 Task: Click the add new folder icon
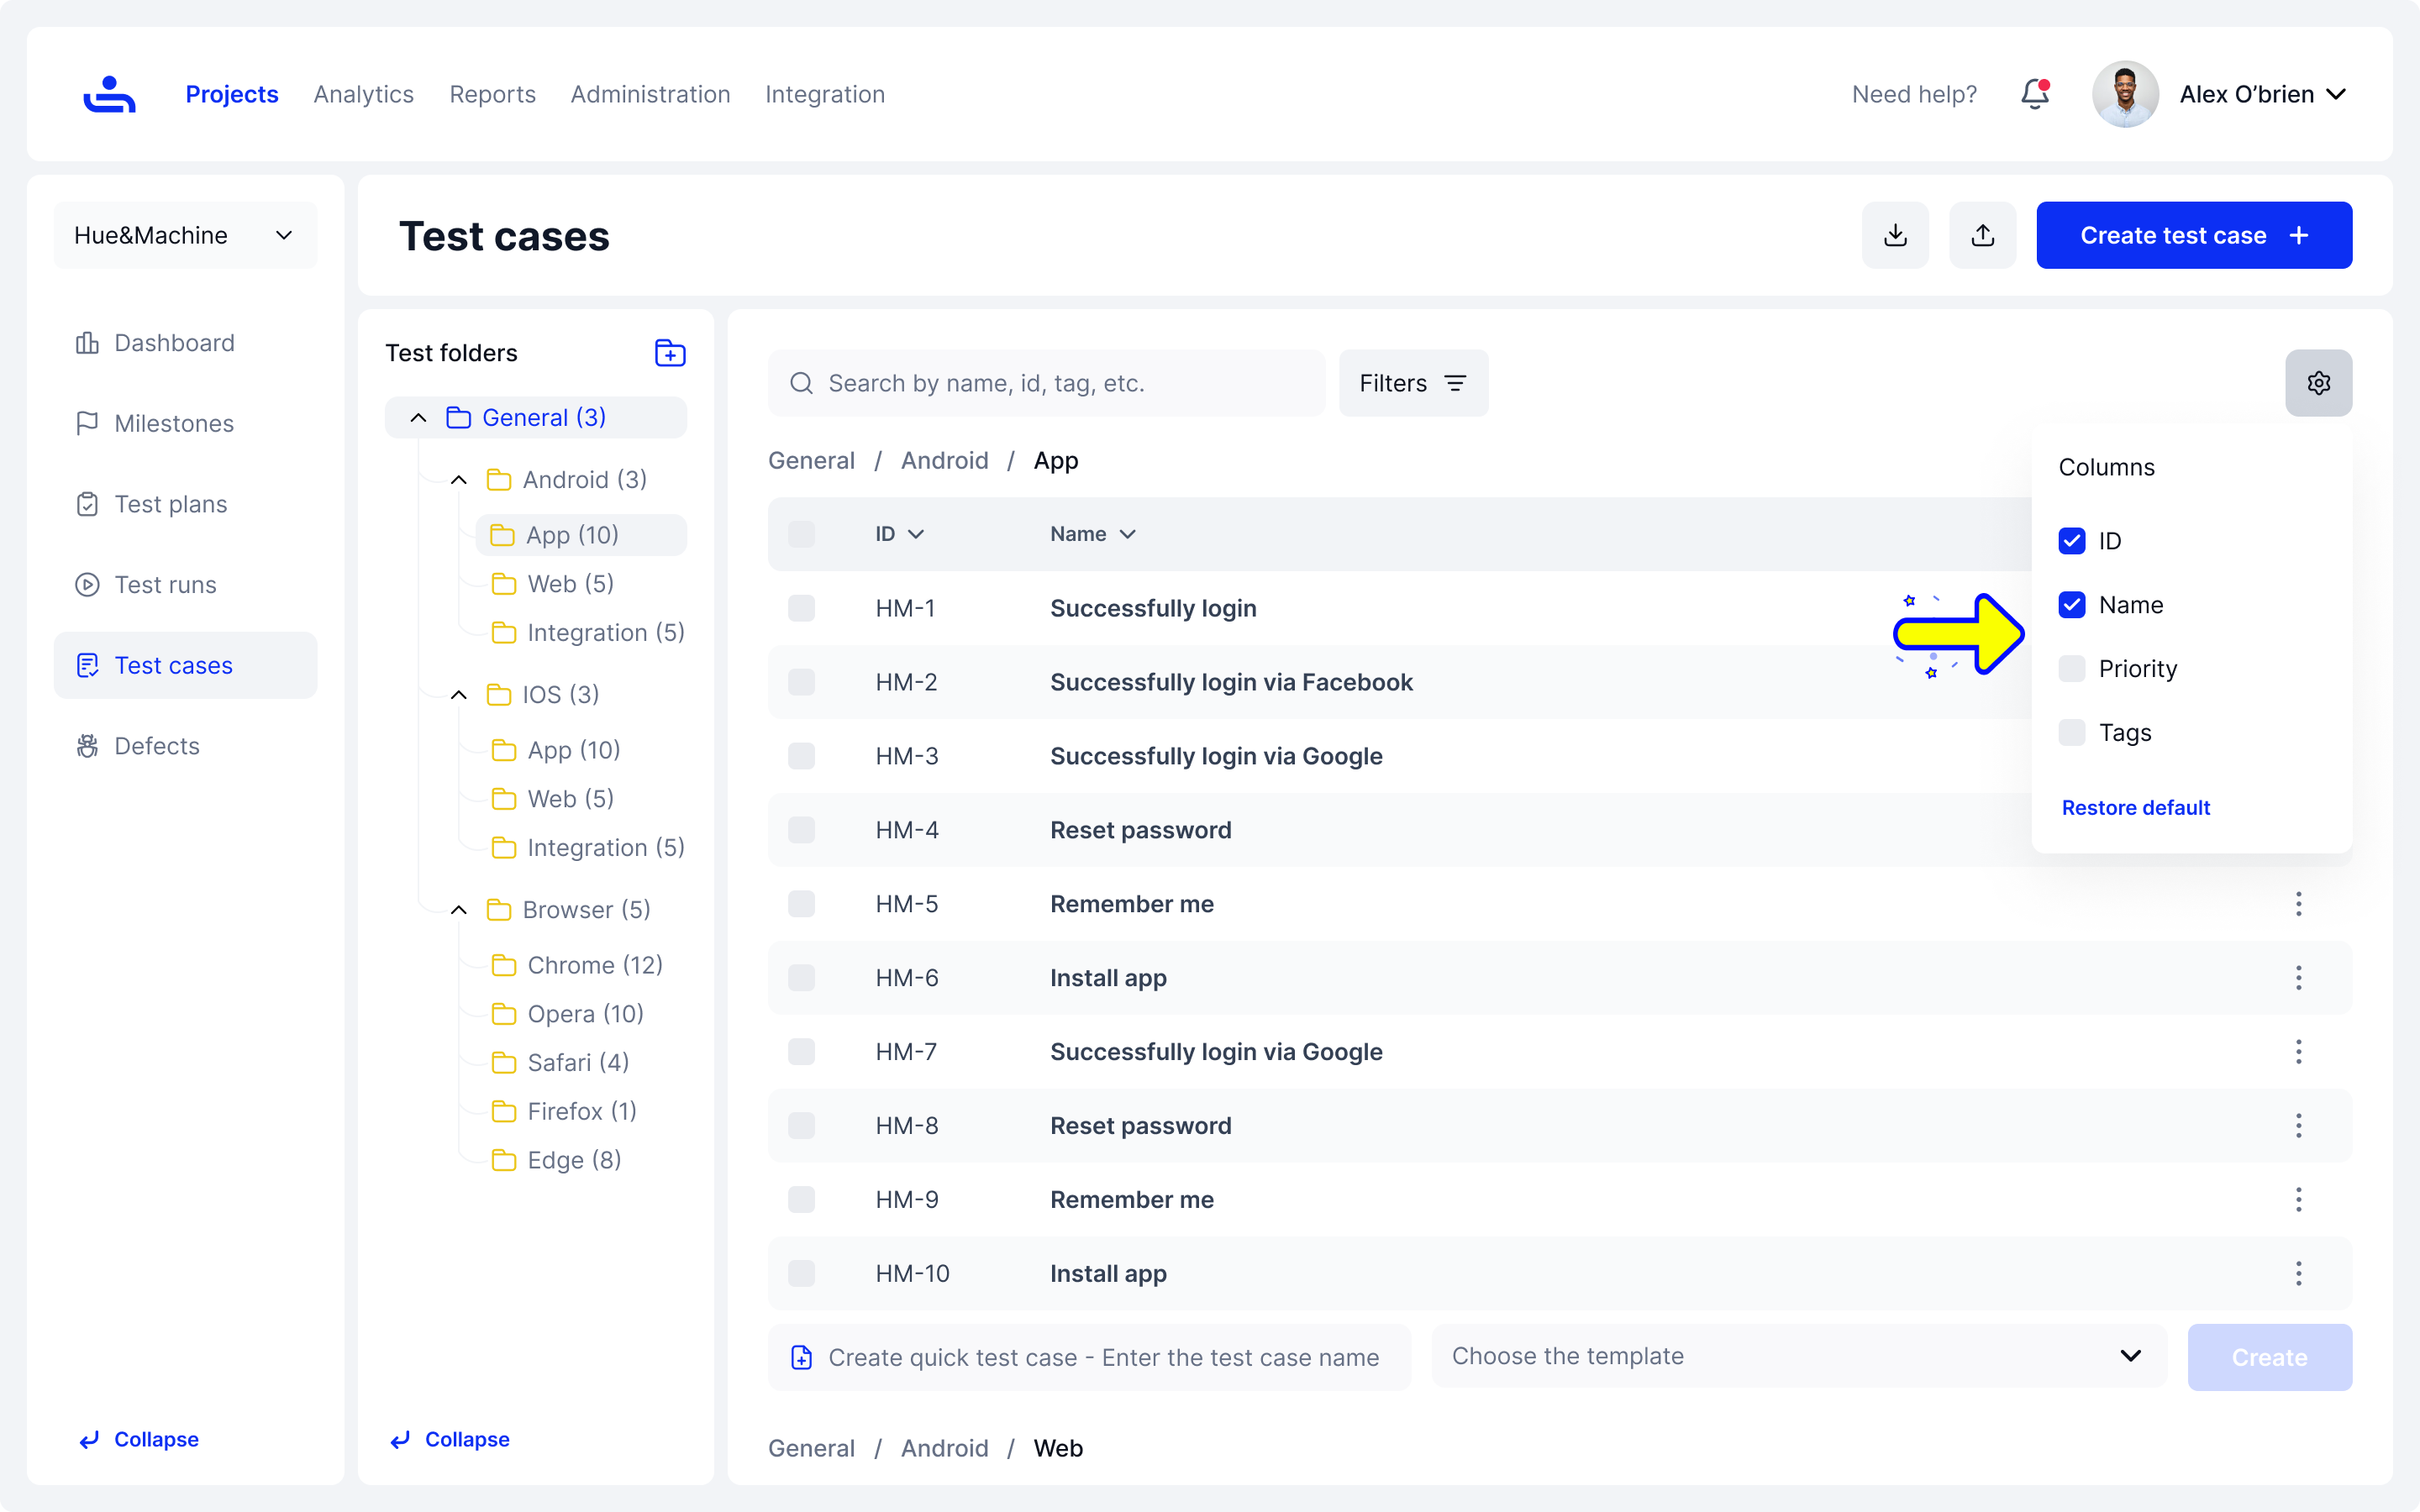click(670, 353)
